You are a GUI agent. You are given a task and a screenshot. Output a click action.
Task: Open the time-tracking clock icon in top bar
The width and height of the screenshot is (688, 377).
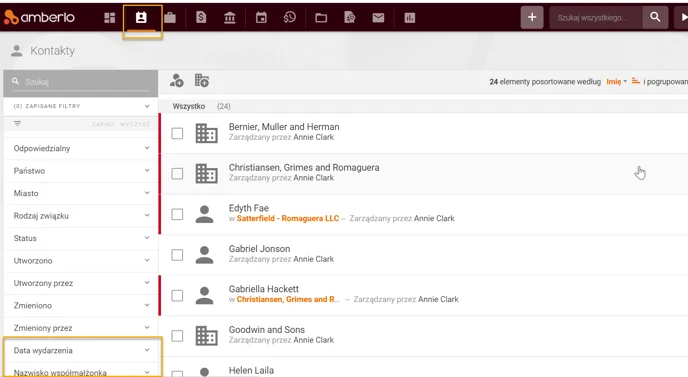tap(290, 18)
